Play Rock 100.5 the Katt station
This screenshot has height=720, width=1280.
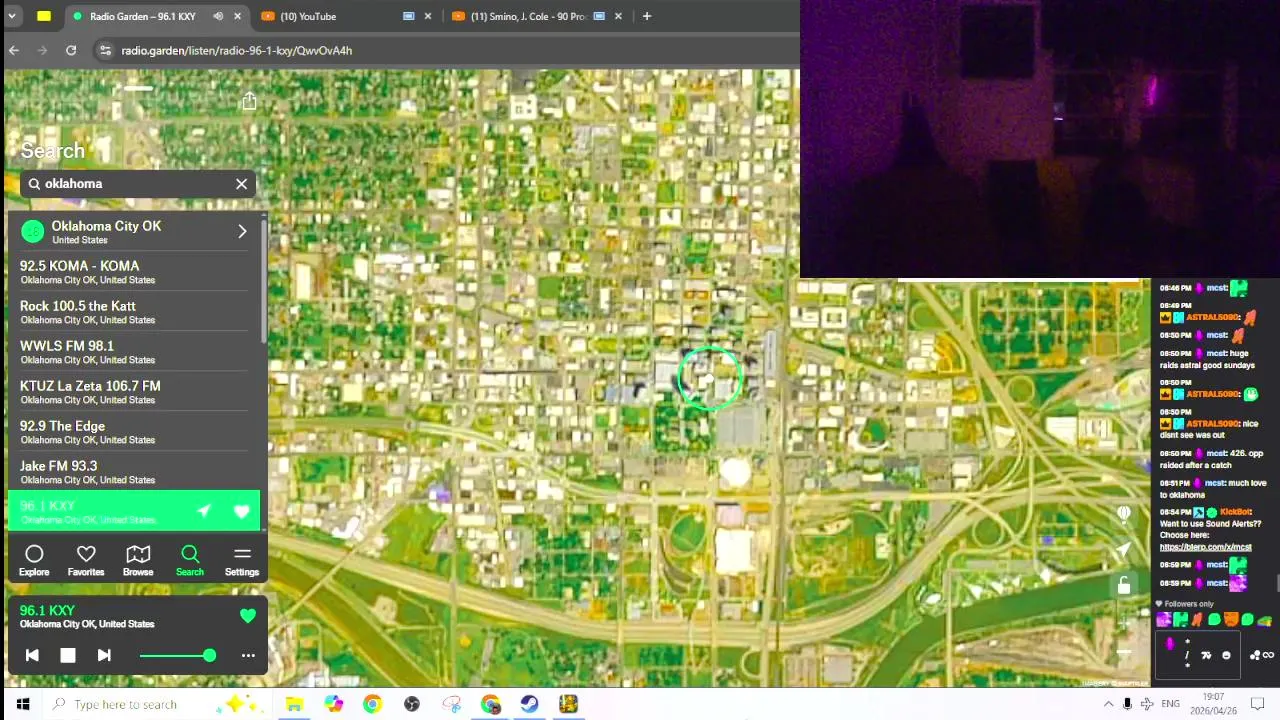tap(134, 312)
